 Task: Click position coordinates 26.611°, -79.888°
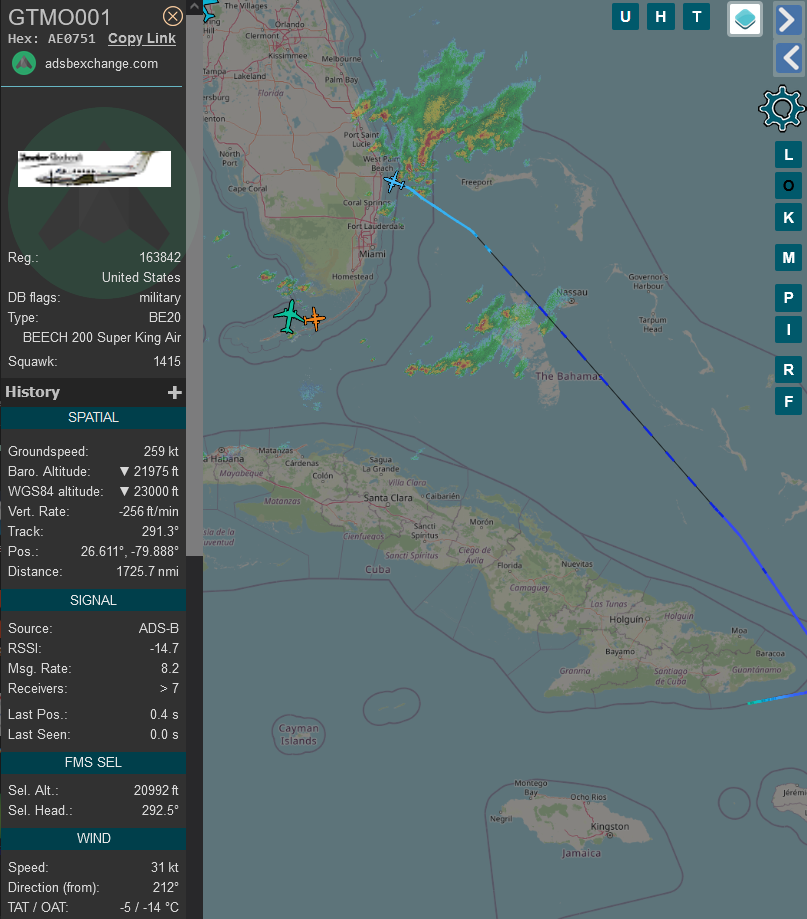130,552
